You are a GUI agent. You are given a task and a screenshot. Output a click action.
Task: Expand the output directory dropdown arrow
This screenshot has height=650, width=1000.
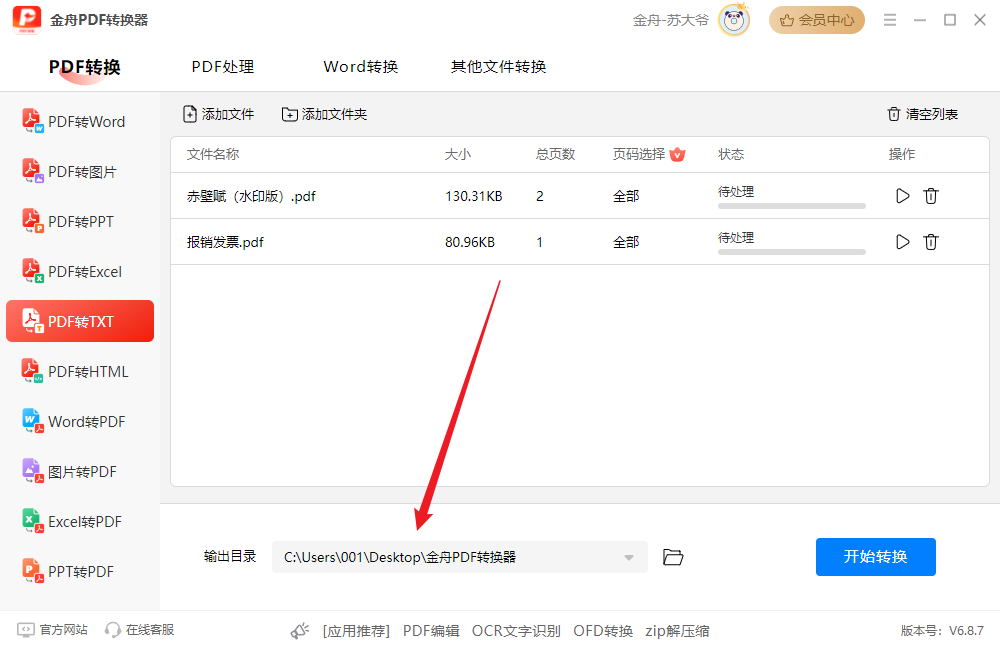click(629, 558)
